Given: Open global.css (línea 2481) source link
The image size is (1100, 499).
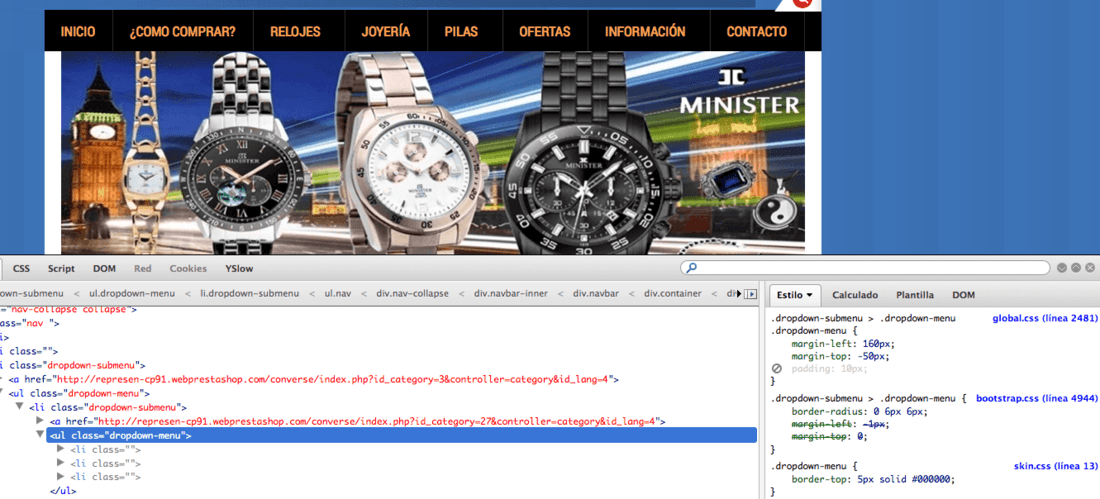Looking at the screenshot, I should pos(1045,318).
